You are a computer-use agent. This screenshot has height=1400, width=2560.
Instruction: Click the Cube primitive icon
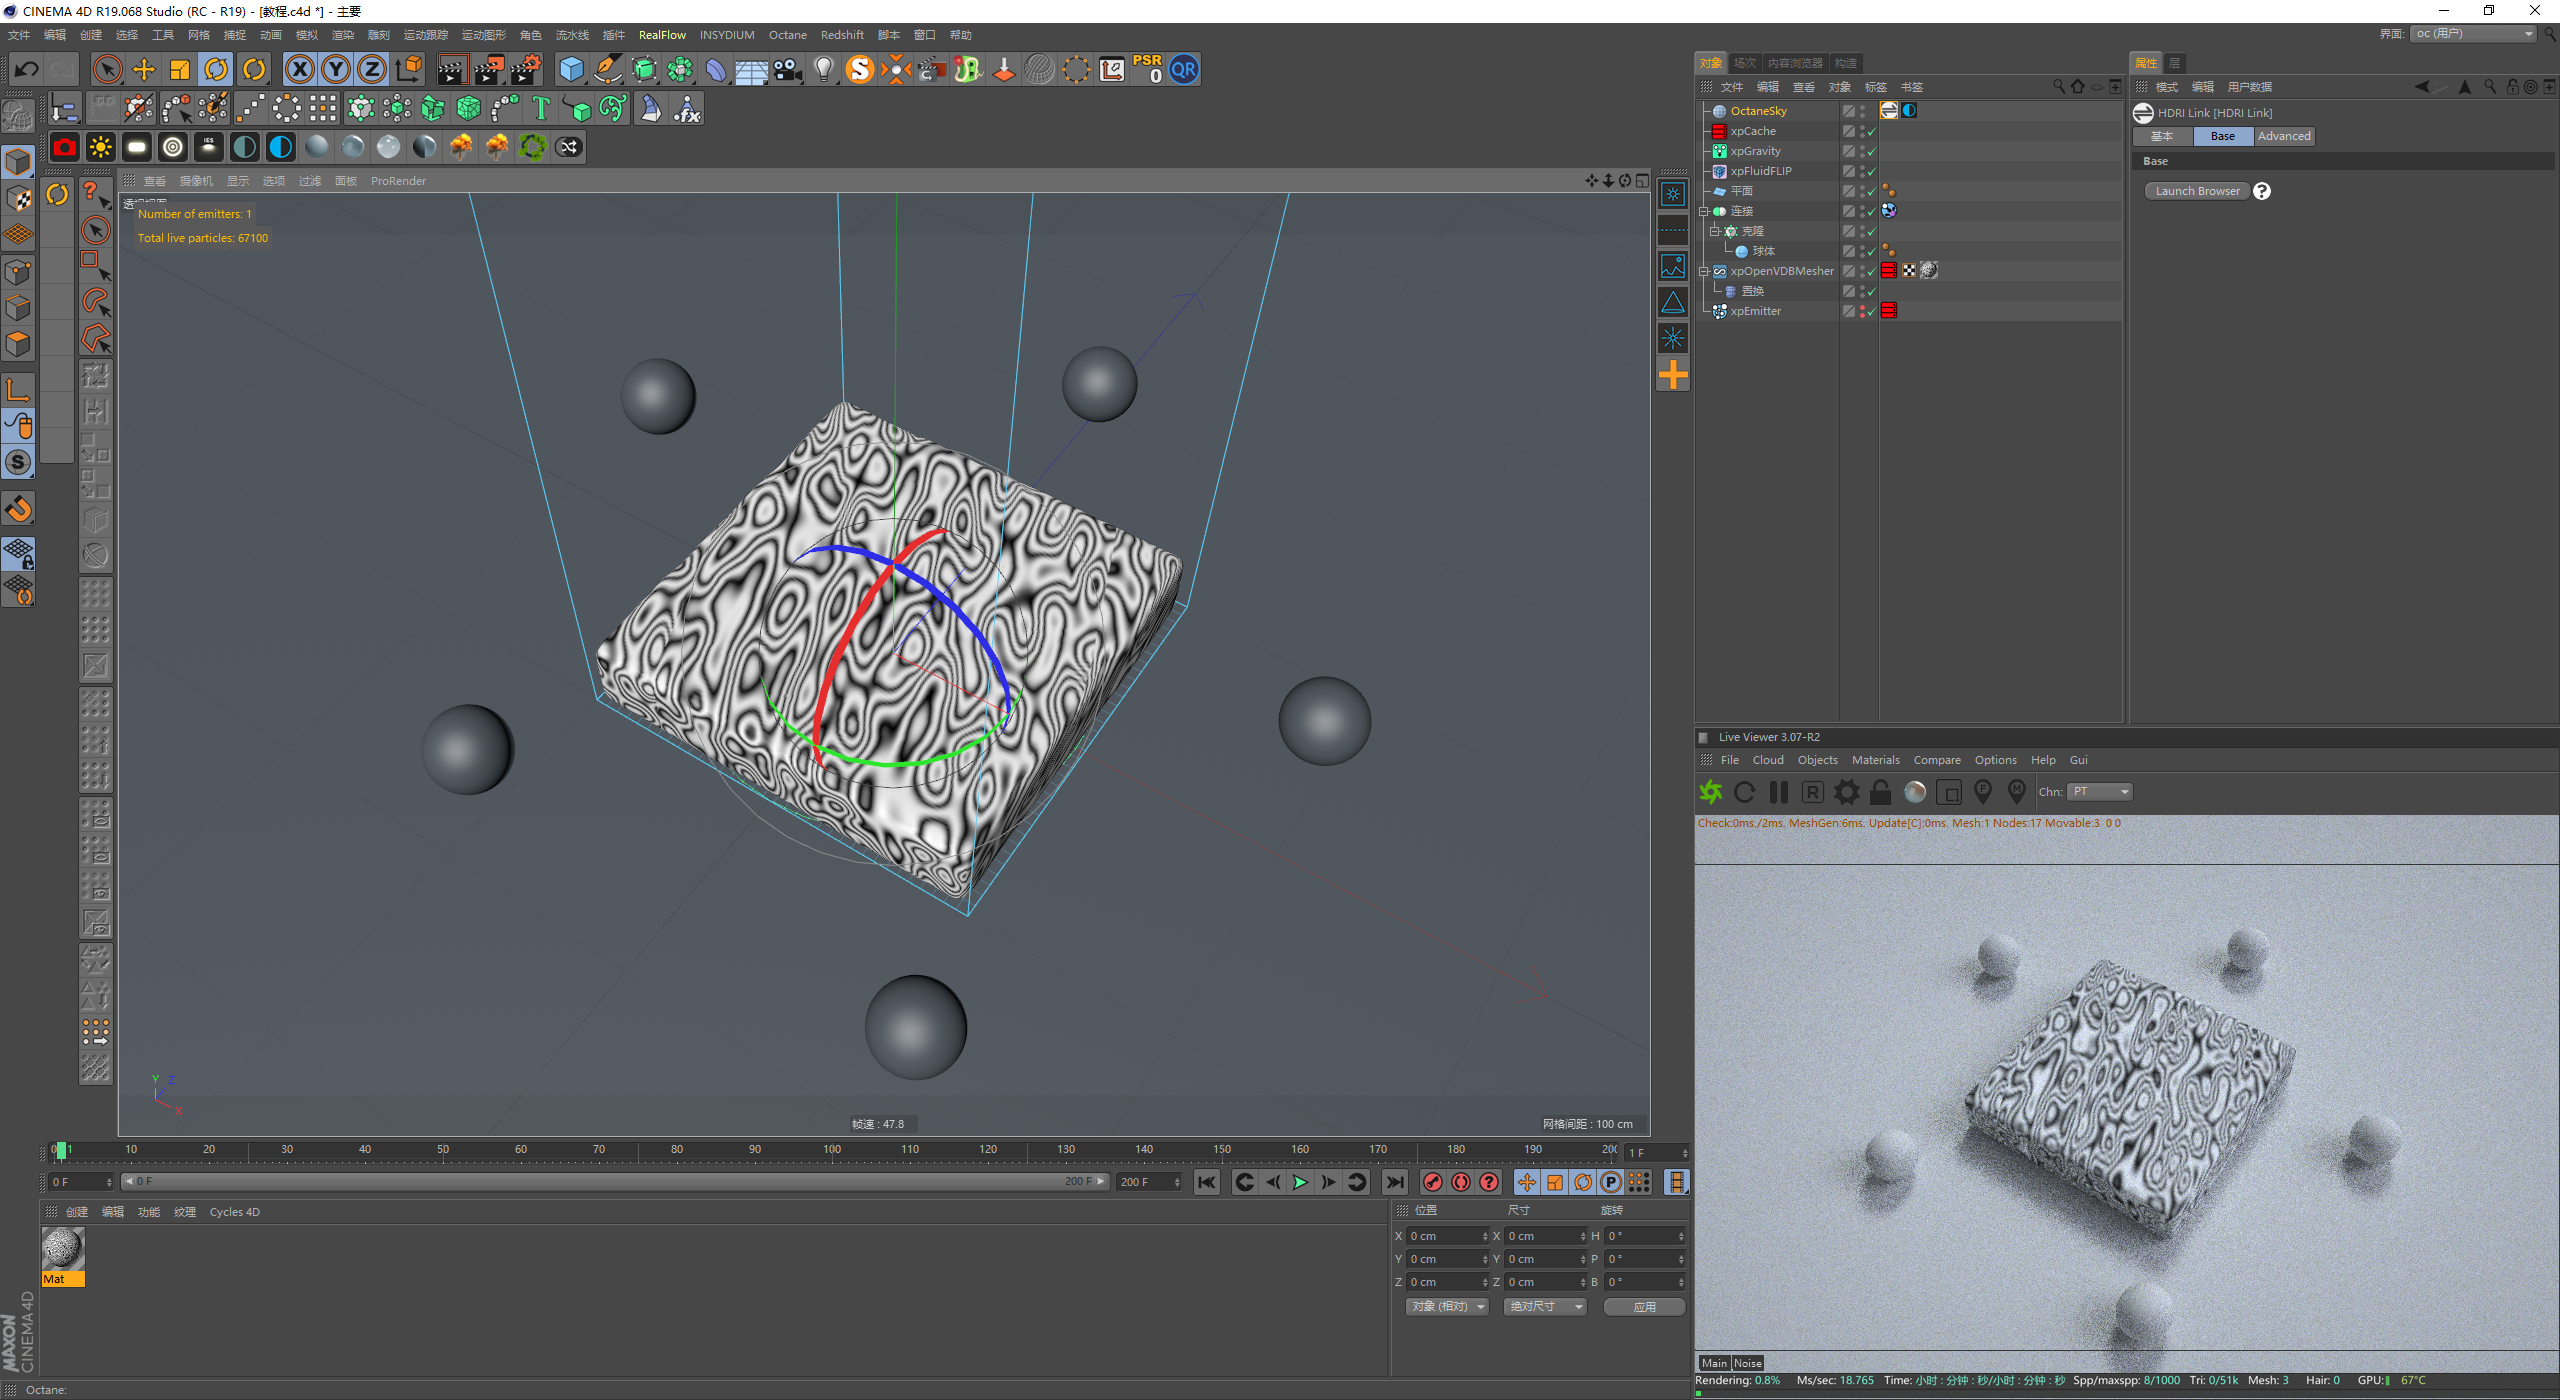(571, 70)
